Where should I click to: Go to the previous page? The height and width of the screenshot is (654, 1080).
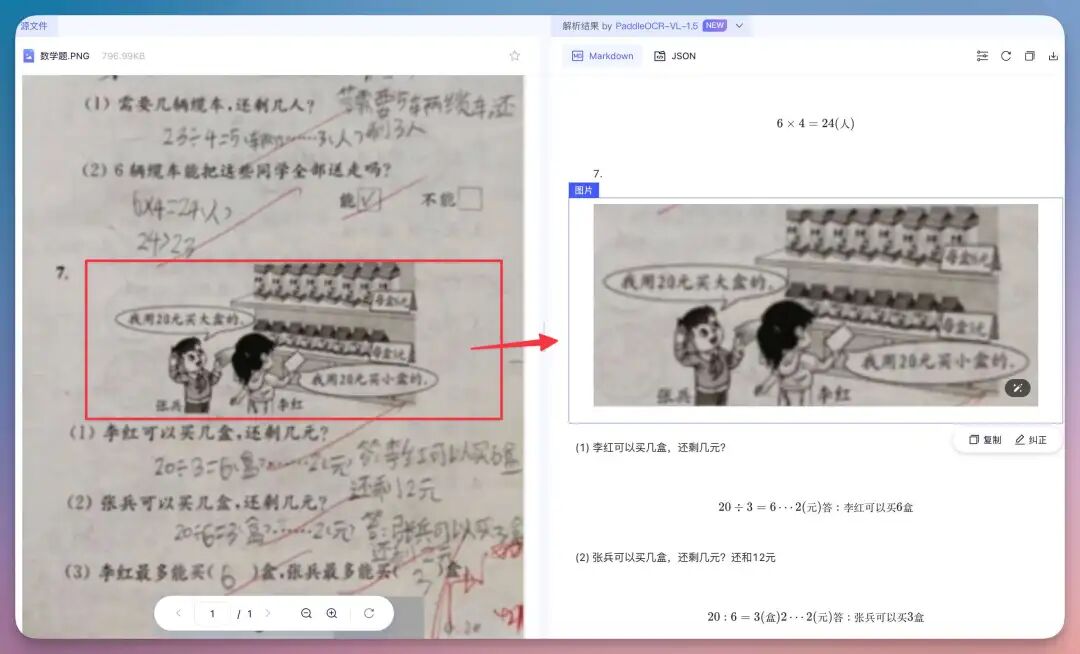pyautogui.click(x=178, y=613)
